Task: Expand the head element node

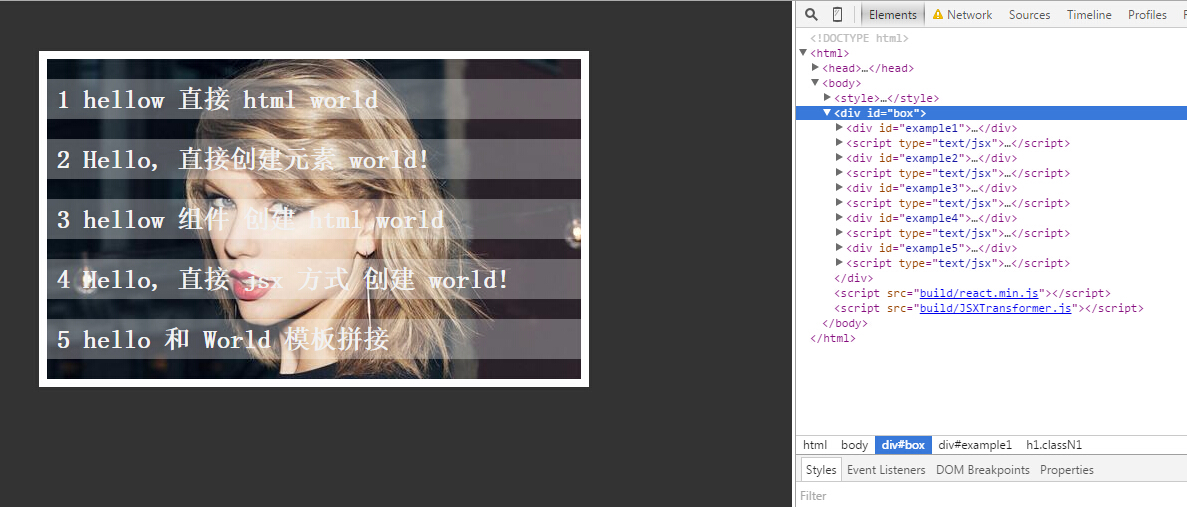Action: click(x=816, y=68)
